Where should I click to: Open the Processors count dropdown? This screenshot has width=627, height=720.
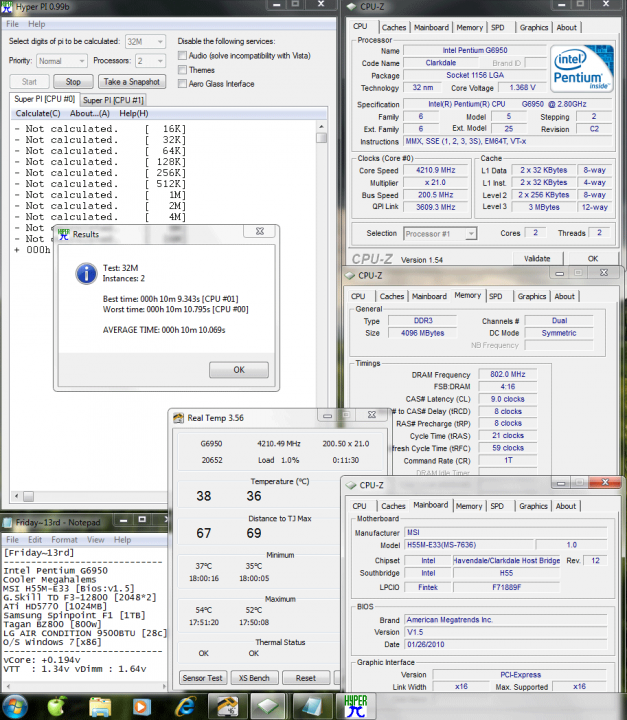point(150,61)
